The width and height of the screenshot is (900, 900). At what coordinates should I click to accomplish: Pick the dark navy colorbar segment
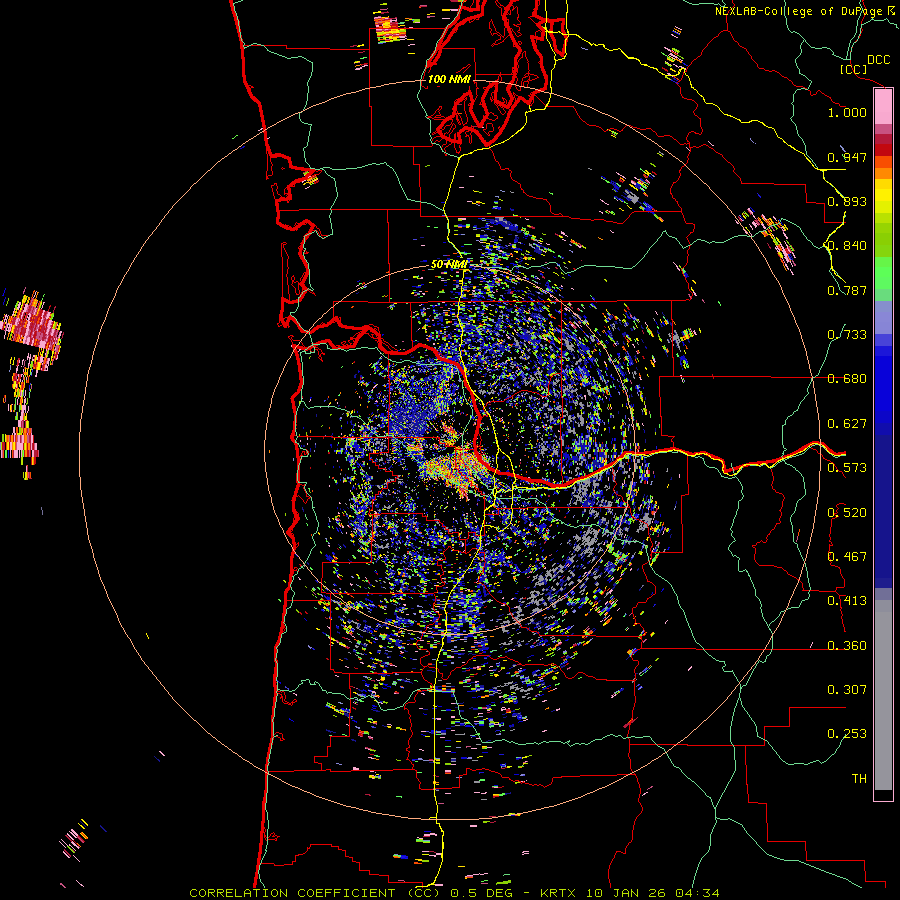click(x=883, y=511)
